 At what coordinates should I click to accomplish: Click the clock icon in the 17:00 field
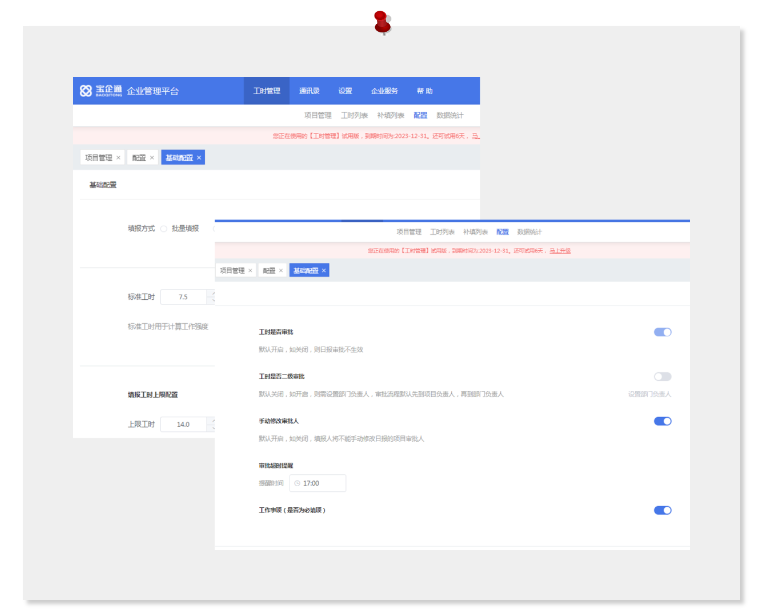297,483
